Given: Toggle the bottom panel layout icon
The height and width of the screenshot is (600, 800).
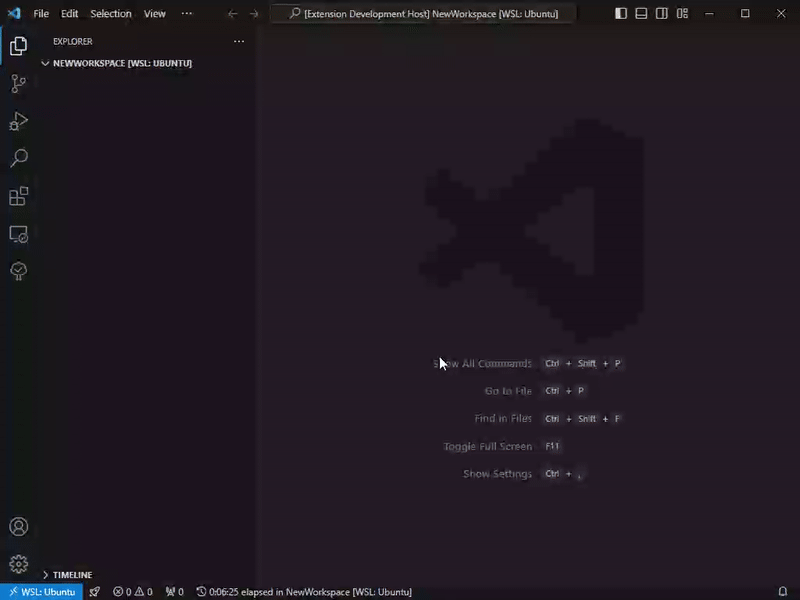Looking at the screenshot, I should coord(641,14).
